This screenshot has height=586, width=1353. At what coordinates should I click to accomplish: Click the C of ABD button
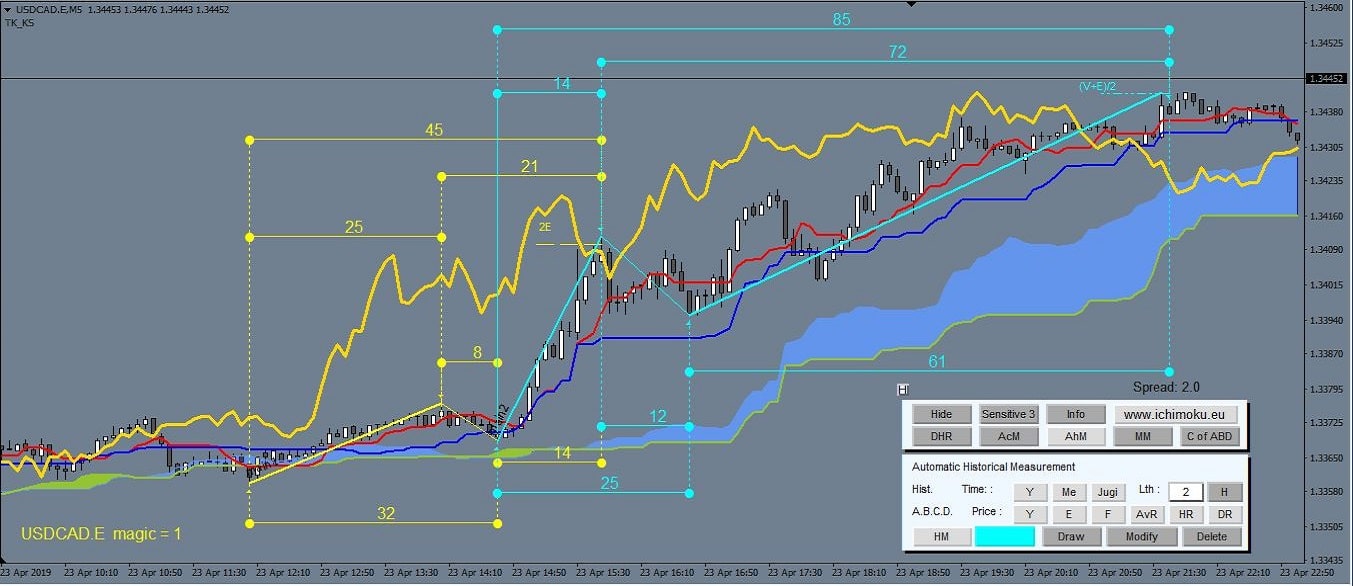1210,436
